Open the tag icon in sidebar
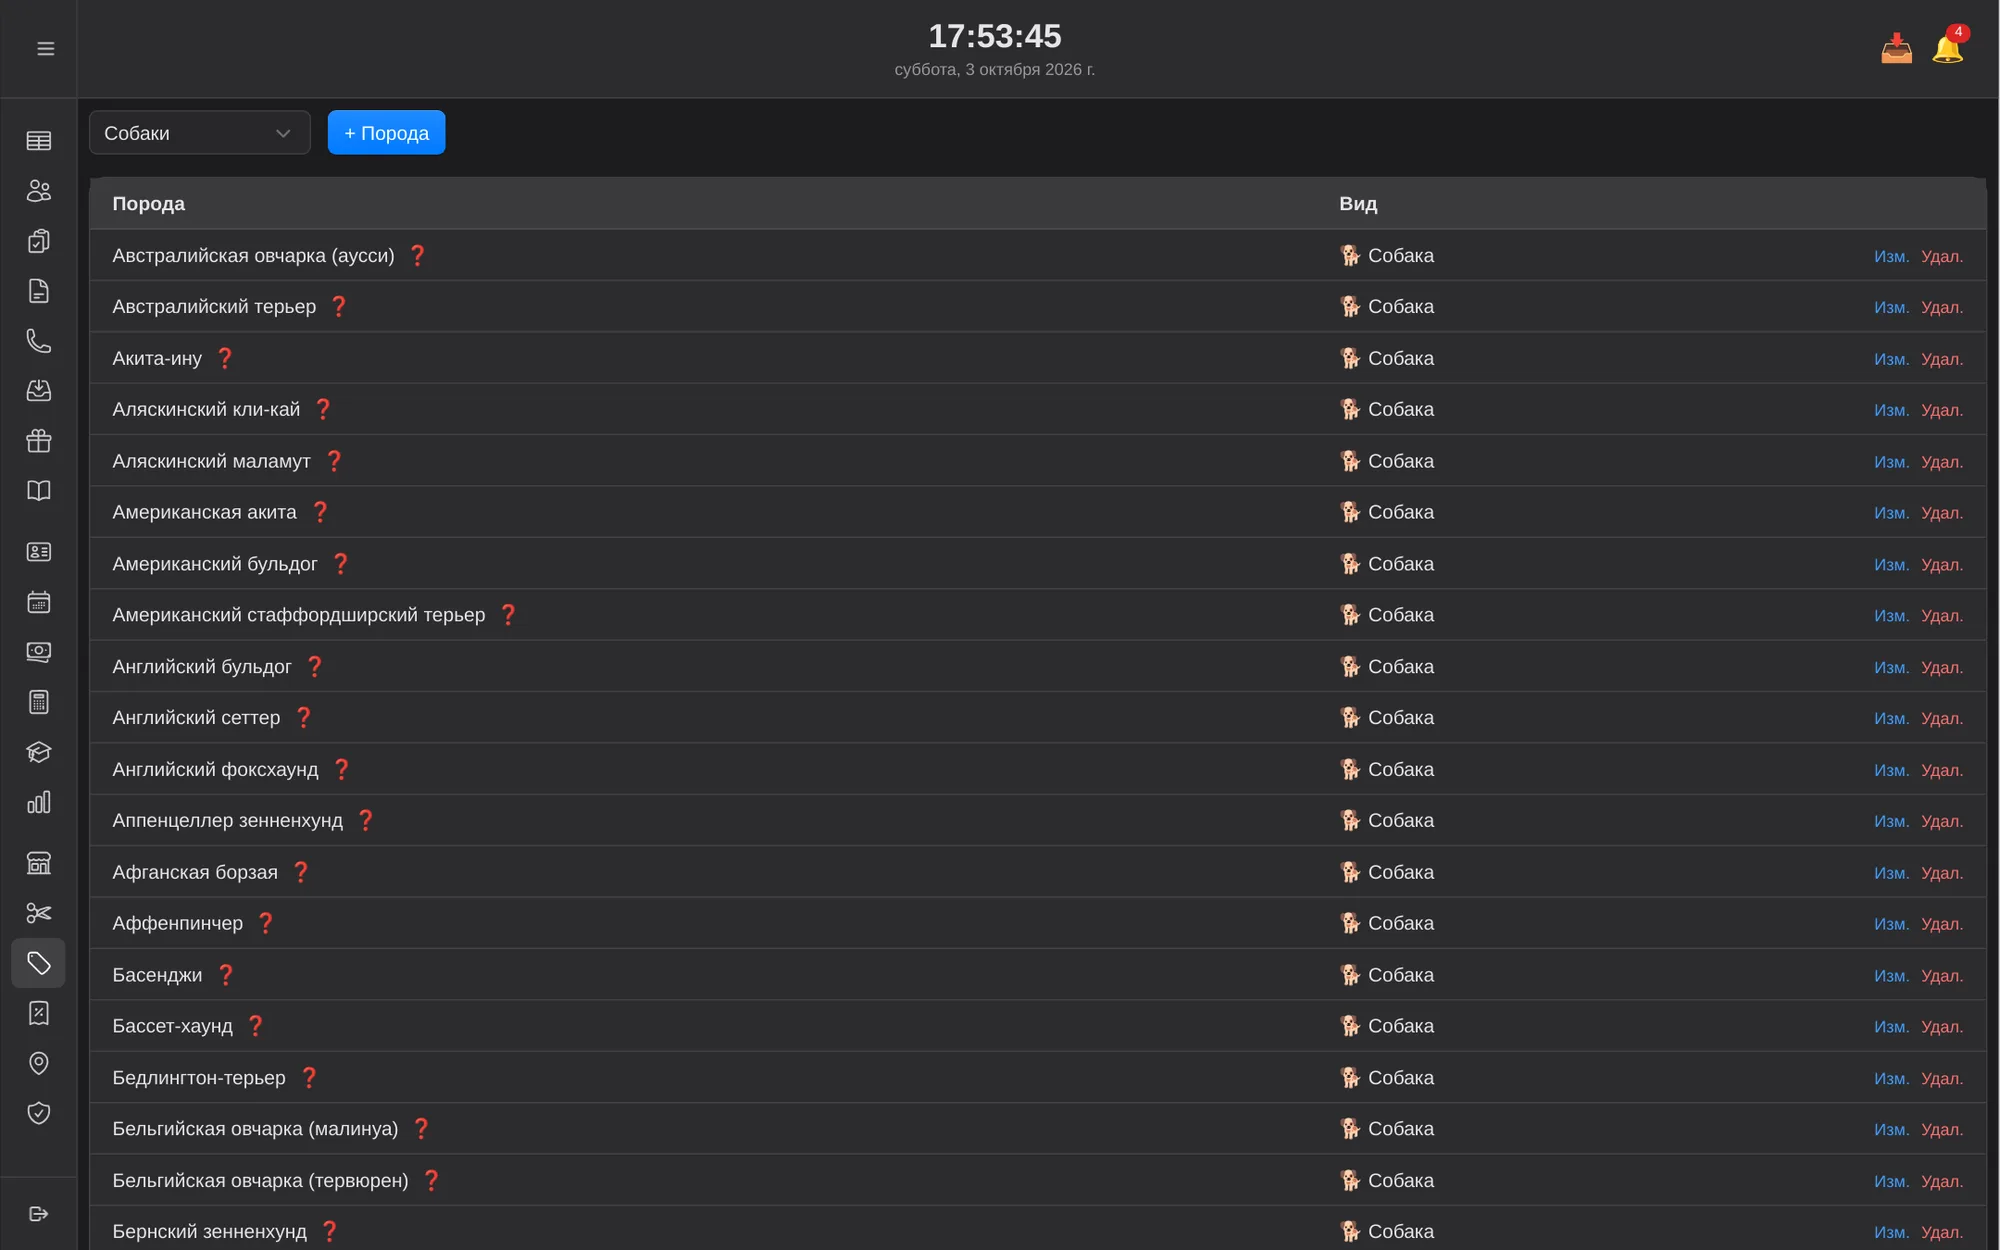Viewport: 2000px width, 1250px height. [39, 963]
